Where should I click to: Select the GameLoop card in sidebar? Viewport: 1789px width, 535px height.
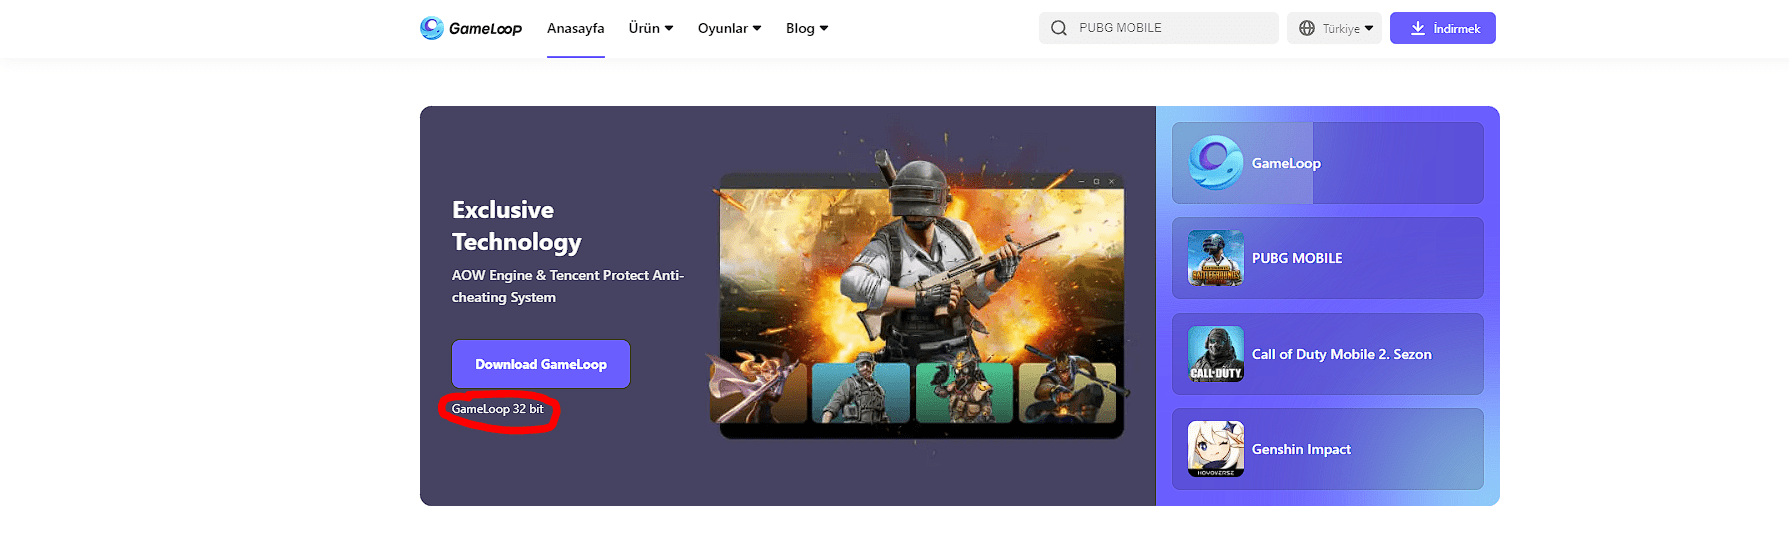point(1328,163)
